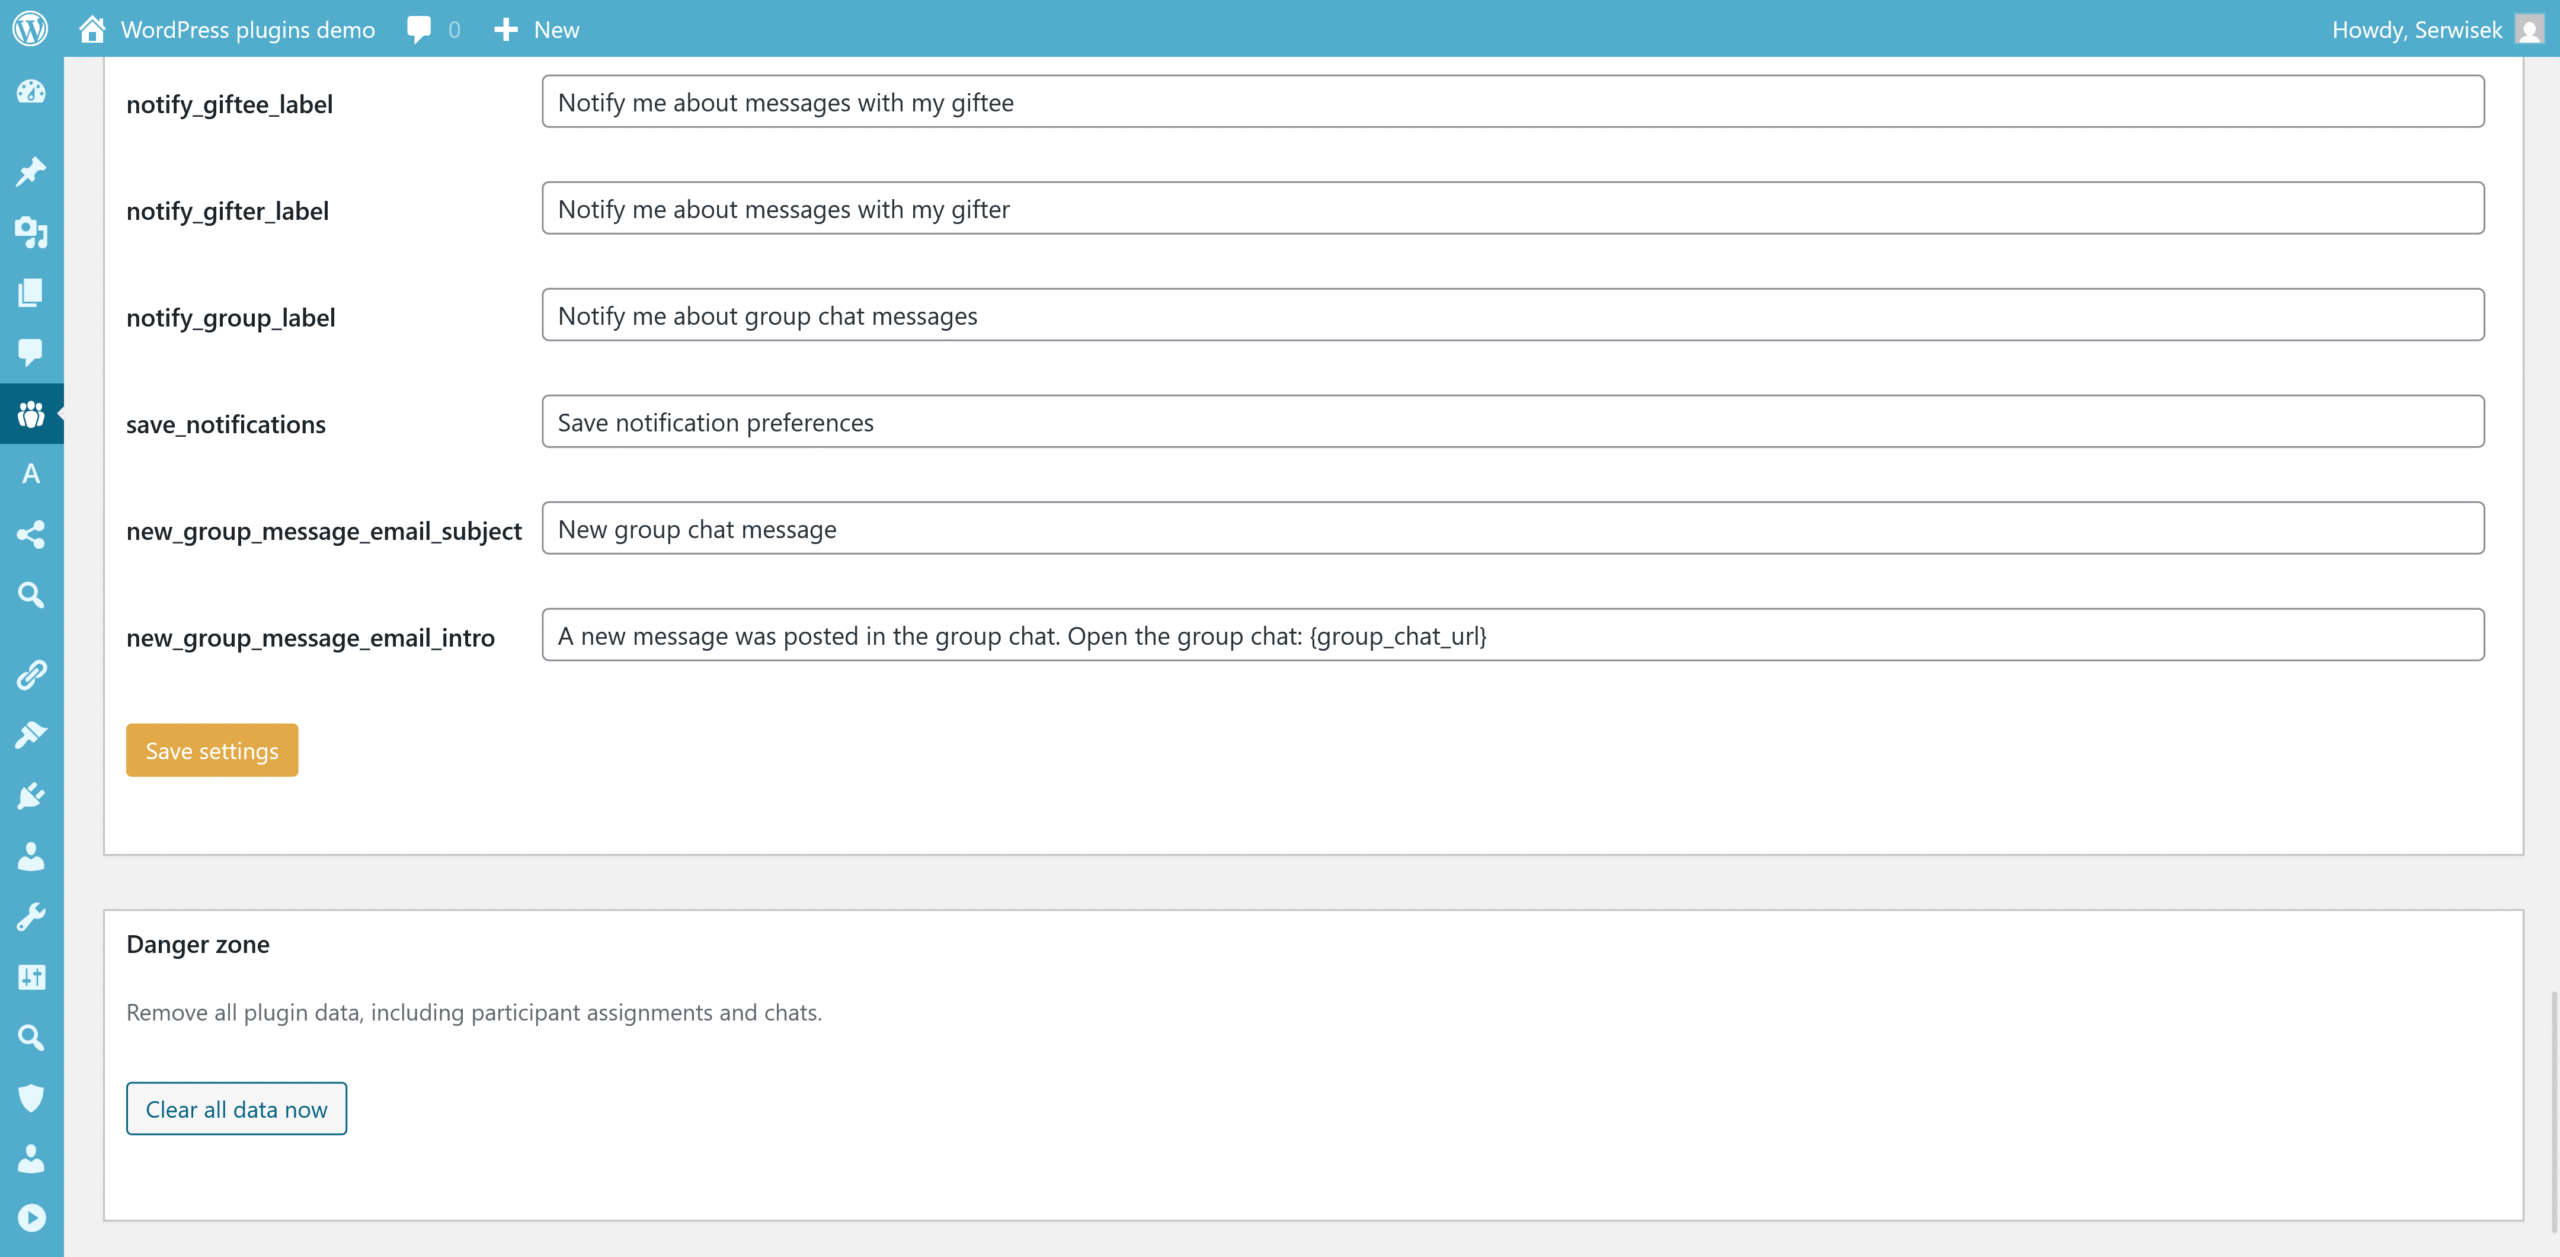Open the Tools wrench sidebar icon

tap(31, 917)
